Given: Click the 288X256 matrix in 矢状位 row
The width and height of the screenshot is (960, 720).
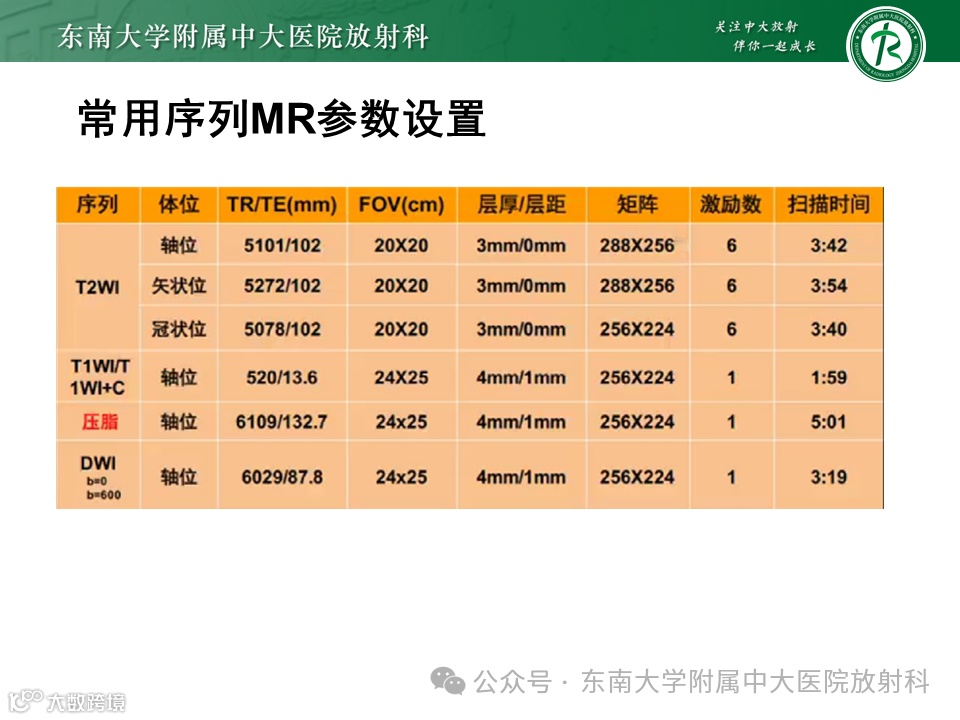Looking at the screenshot, I should [637, 286].
